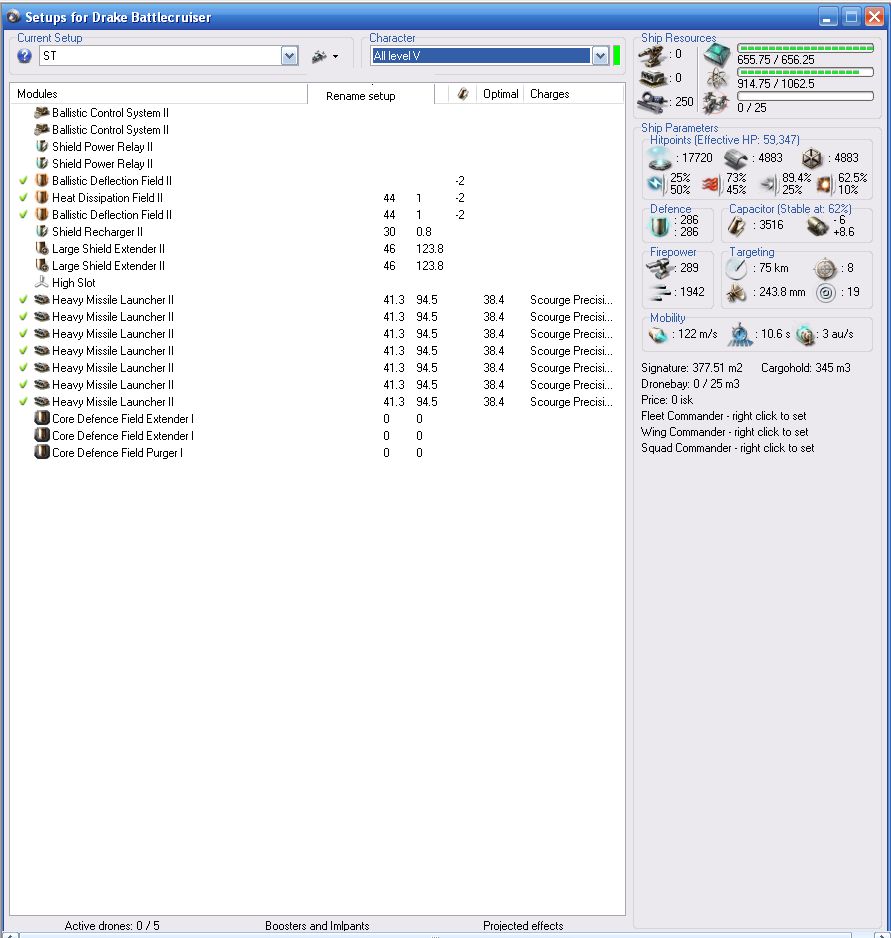The height and width of the screenshot is (938, 891).
Task: Click the powergrid resource icon
Action: [716, 78]
